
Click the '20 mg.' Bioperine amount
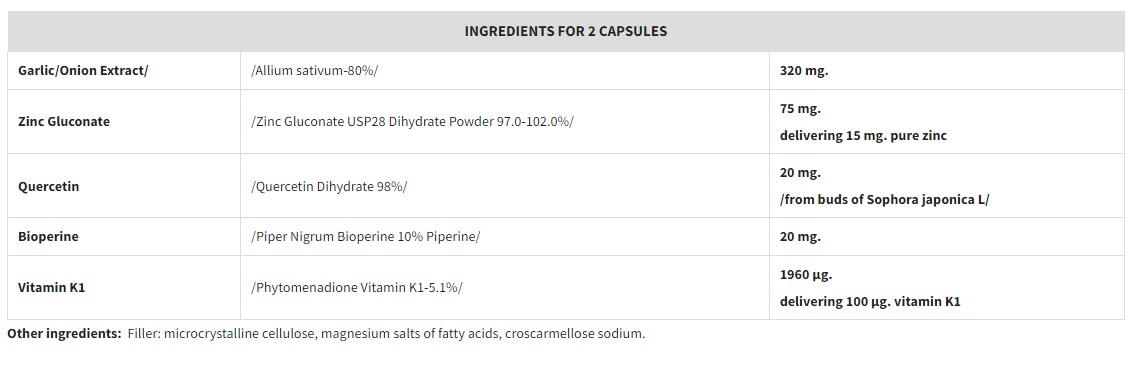(800, 237)
